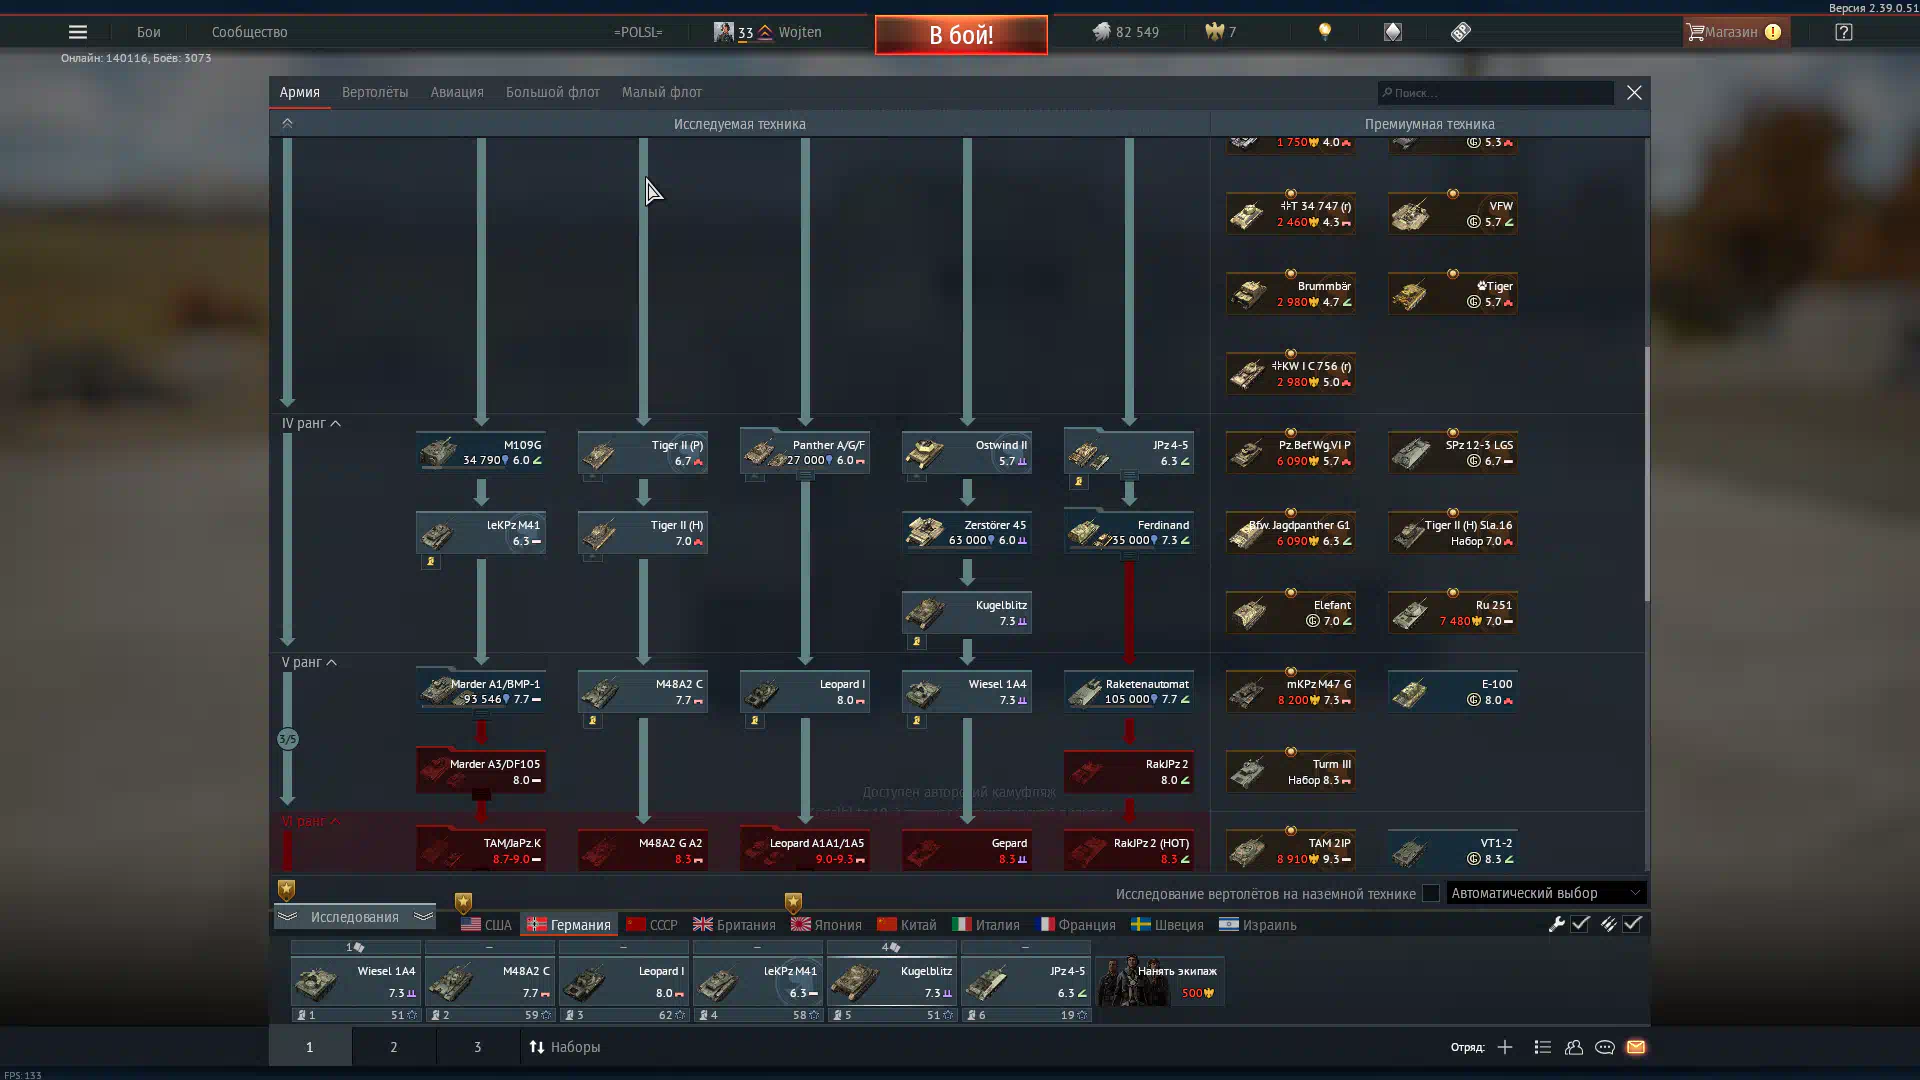Select the locked Gepard vehicle

967,851
